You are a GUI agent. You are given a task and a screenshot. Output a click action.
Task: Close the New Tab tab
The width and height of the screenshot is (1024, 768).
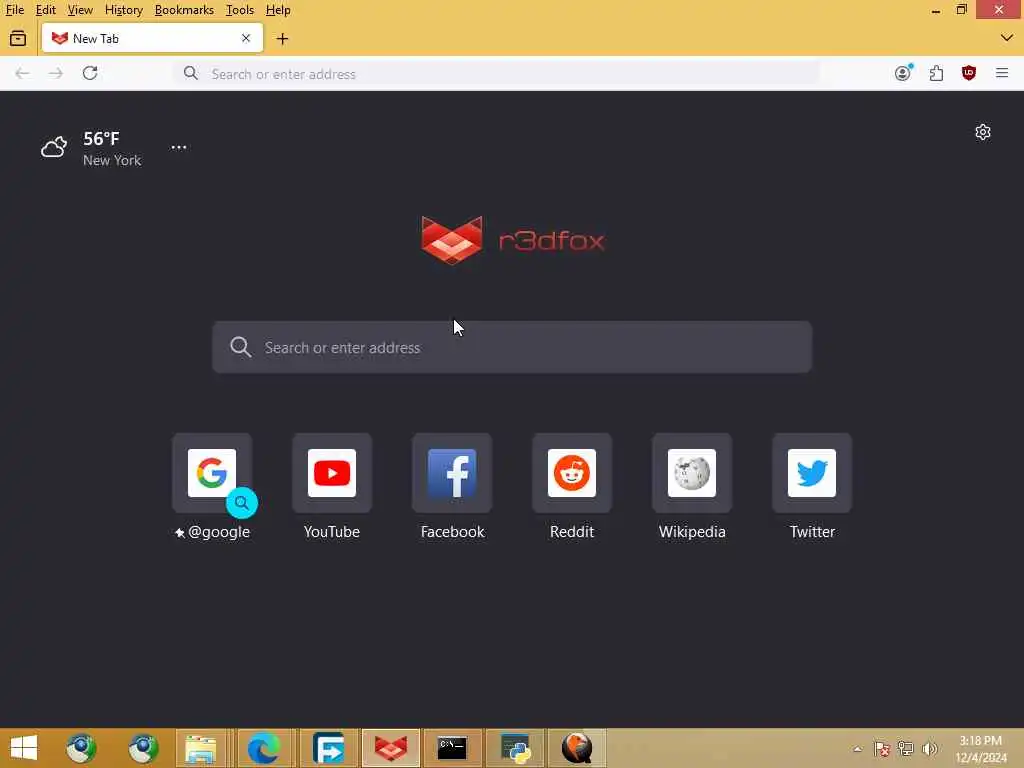(x=246, y=39)
